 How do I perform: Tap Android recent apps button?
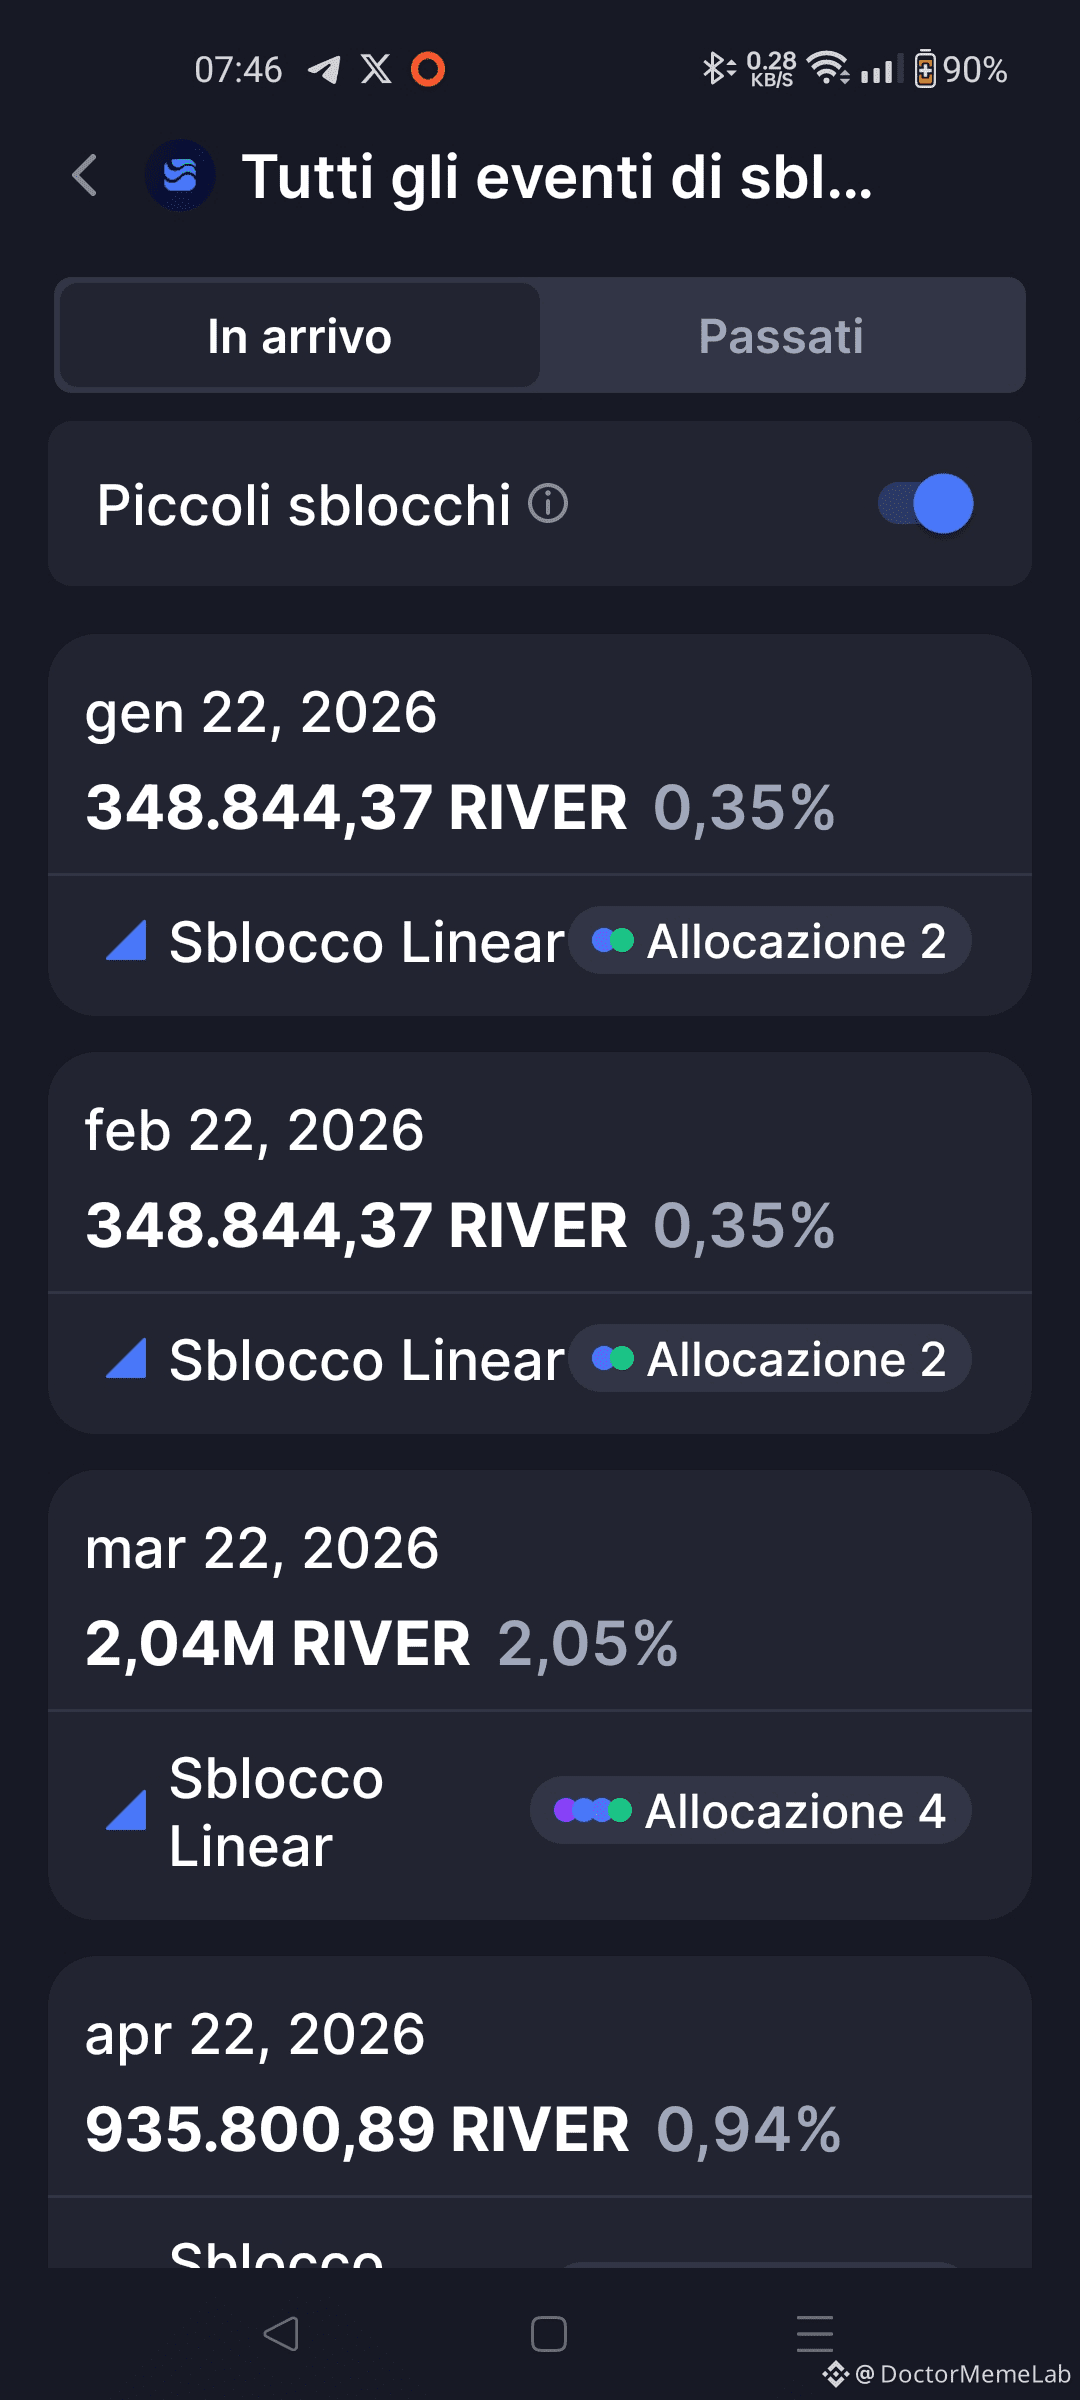click(x=815, y=2334)
